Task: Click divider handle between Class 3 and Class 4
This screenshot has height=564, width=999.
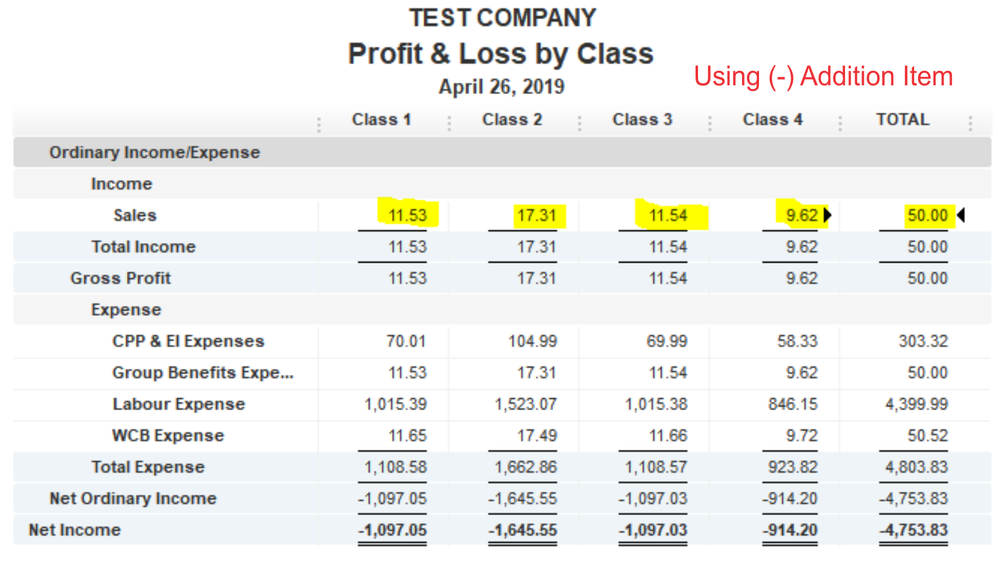Action: 710,123
